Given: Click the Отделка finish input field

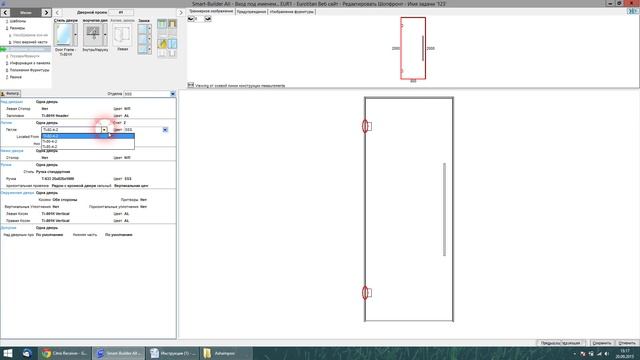Looking at the screenshot, I should coord(147,94).
